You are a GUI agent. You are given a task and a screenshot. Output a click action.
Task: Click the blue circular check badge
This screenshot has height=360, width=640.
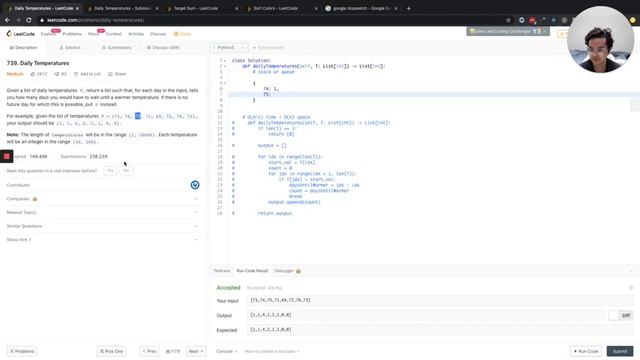[195, 185]
